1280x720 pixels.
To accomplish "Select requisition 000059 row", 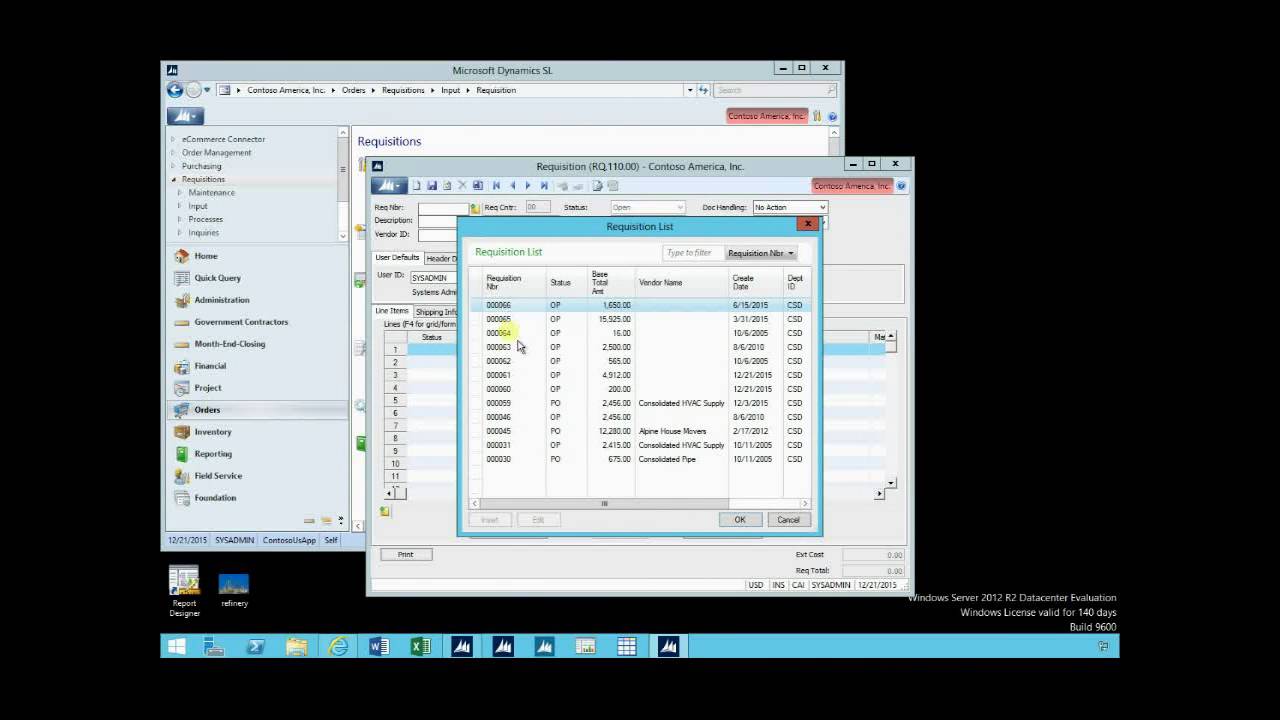I will [638, 403].
